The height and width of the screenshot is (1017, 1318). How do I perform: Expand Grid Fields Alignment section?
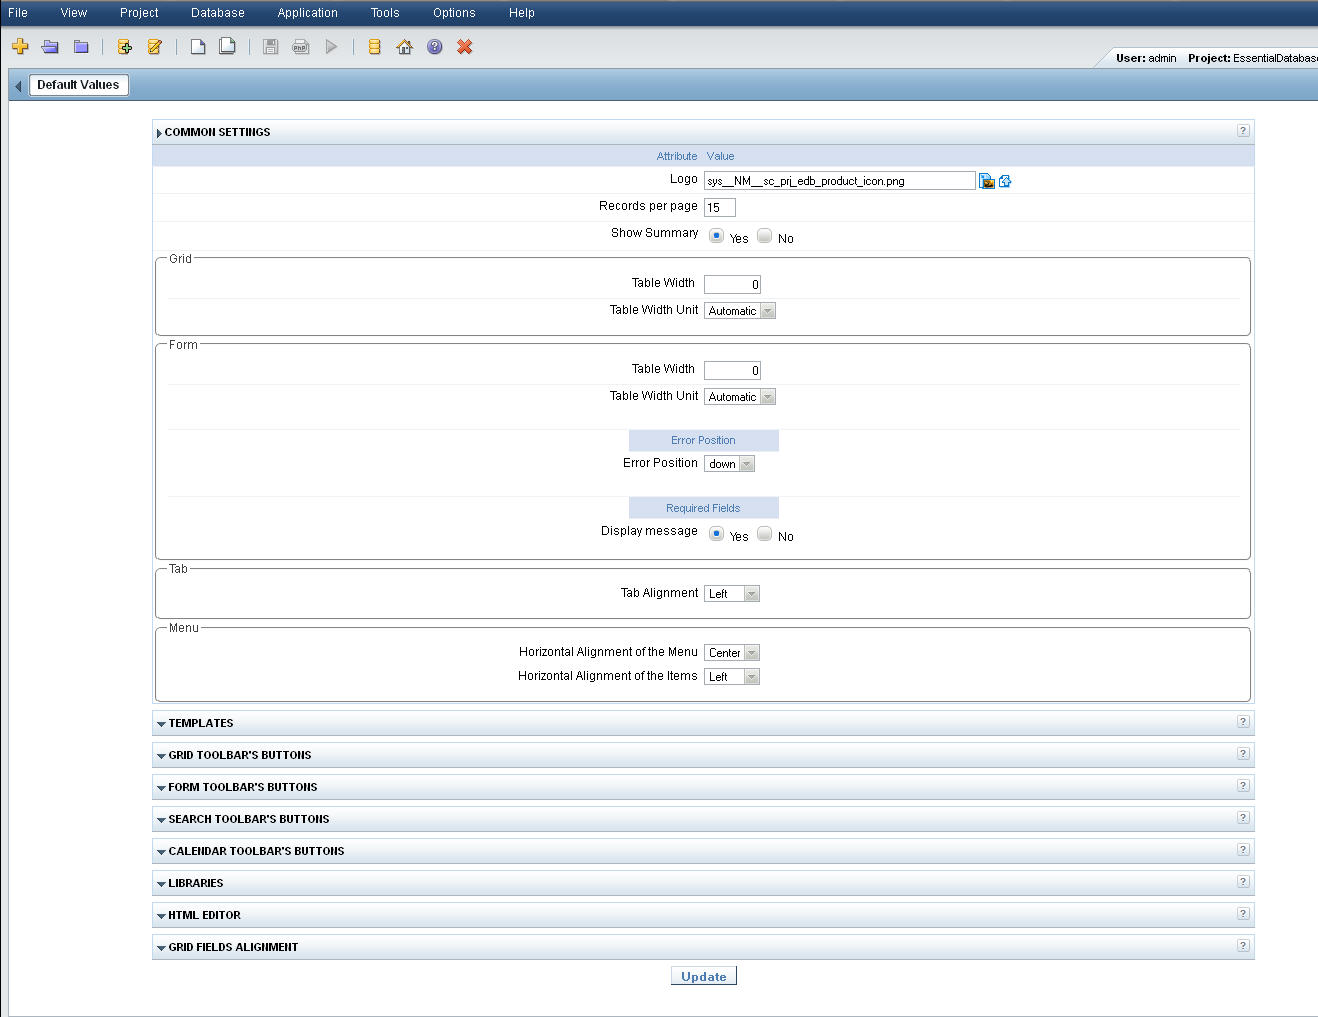(x=161, y=948)
